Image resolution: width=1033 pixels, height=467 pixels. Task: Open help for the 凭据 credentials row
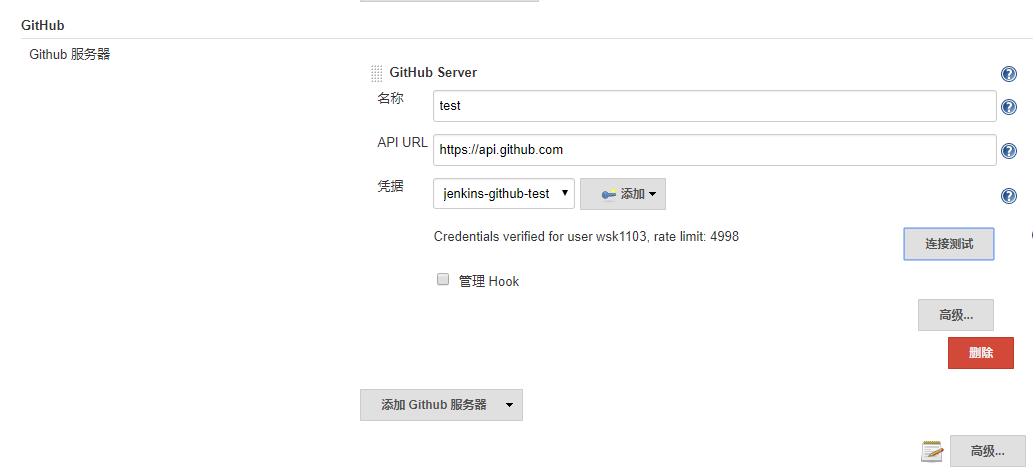(x=1008, y=196)
